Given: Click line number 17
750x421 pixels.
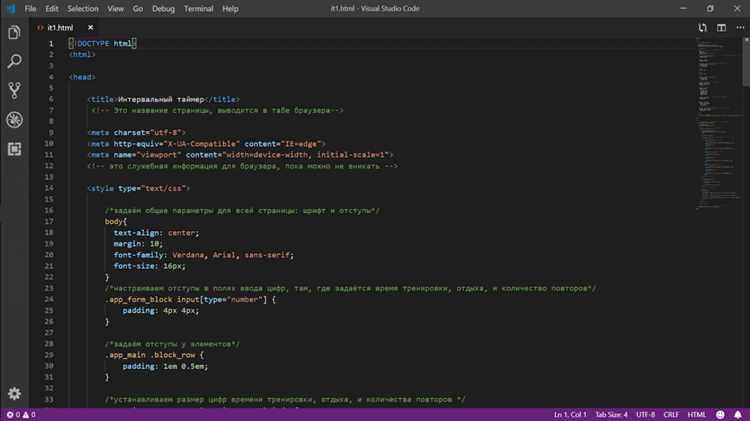Looking at the screenshot, I should pyautogui.click(x=49, y=222).
